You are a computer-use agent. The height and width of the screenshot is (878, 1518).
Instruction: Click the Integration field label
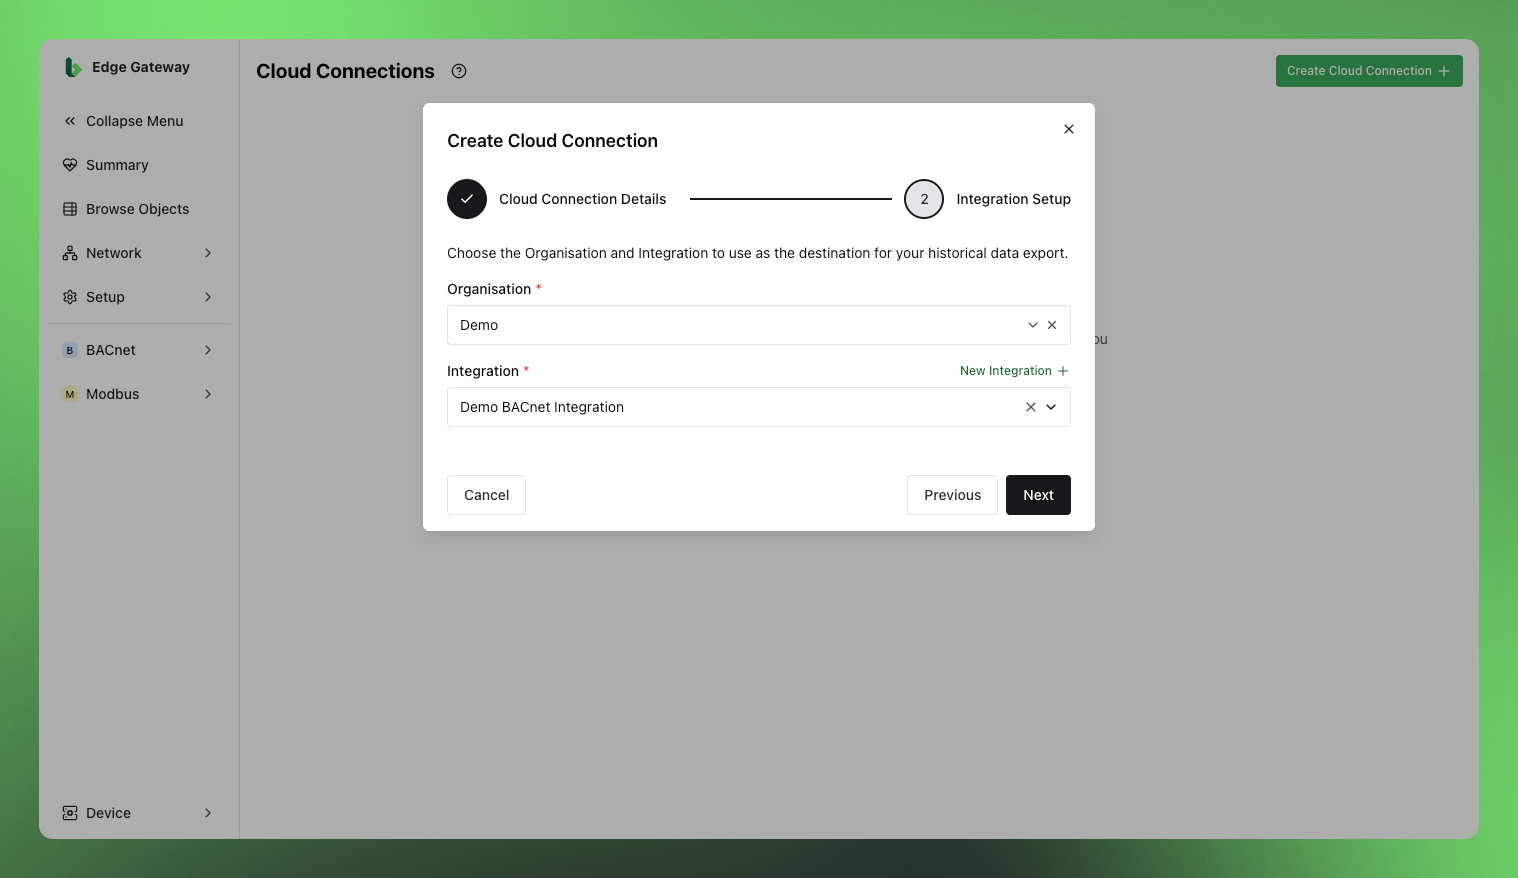(483, 371)
